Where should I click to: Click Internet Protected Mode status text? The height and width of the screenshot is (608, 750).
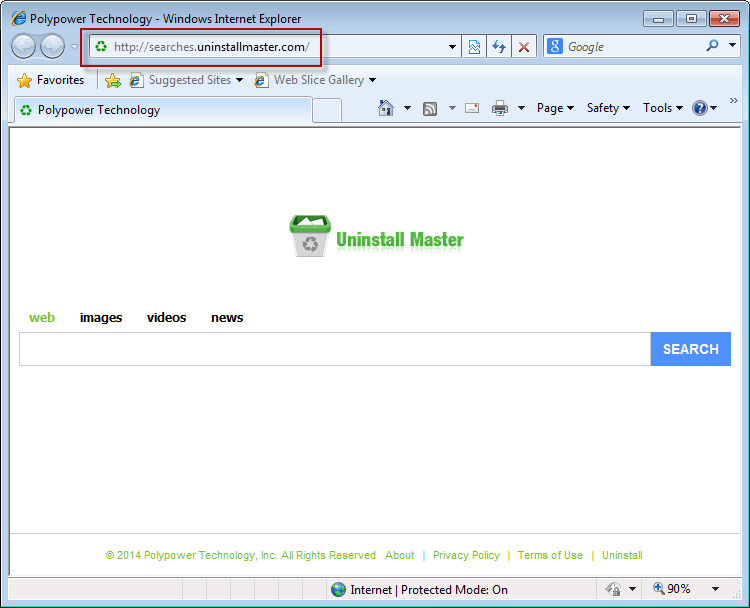pos(429,590)
